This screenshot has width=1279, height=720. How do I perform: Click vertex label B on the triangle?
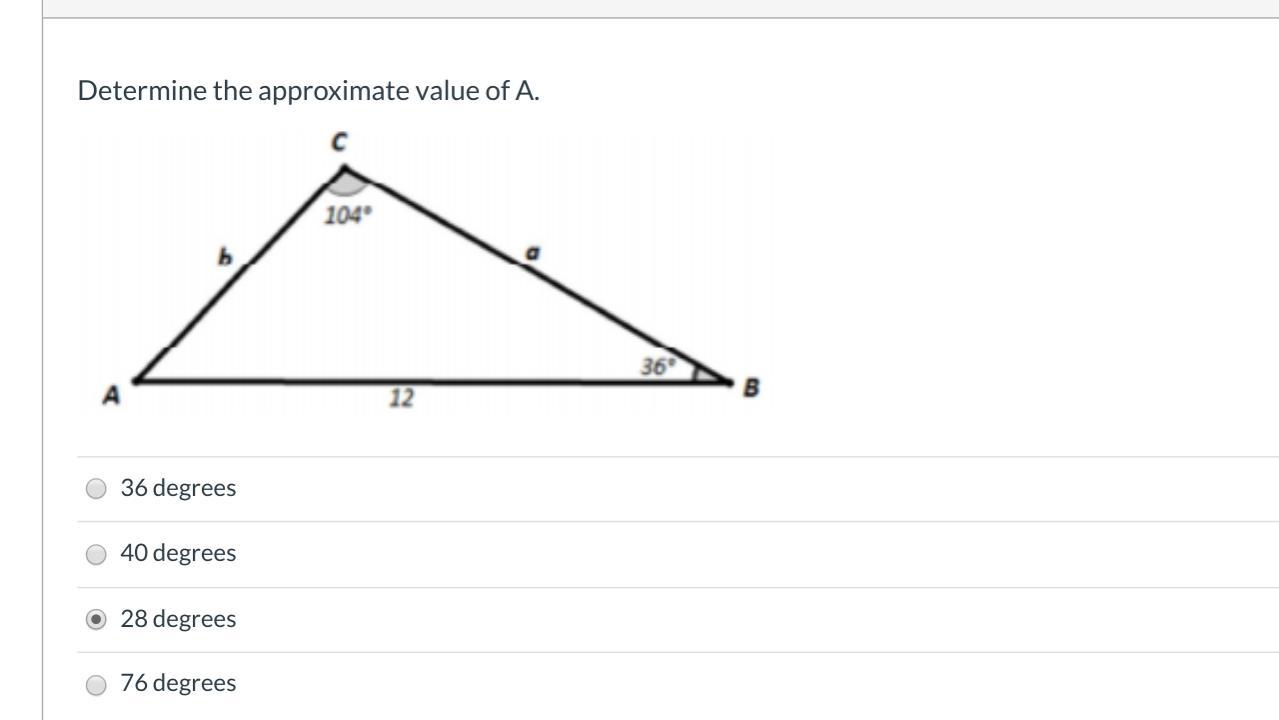(751, 388)
